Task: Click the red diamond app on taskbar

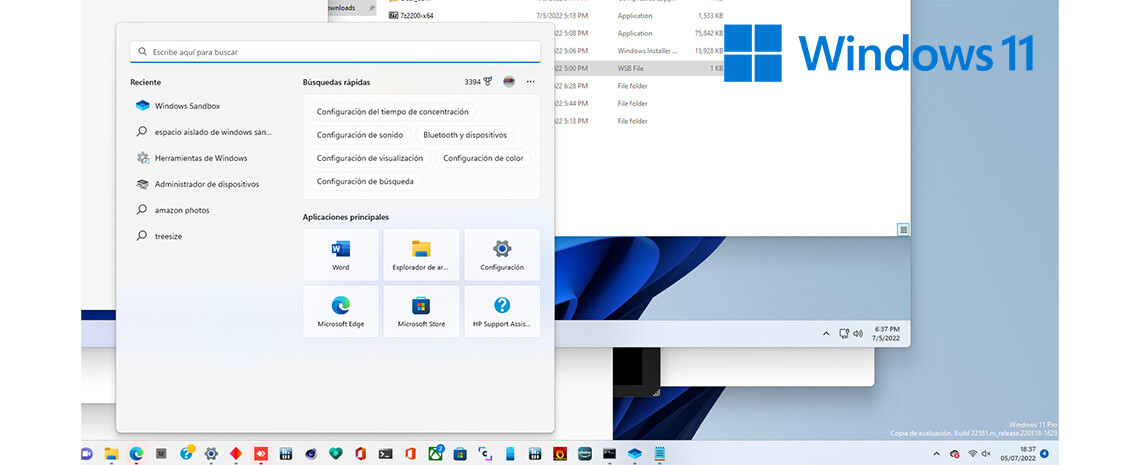Action: pos(236,453)
